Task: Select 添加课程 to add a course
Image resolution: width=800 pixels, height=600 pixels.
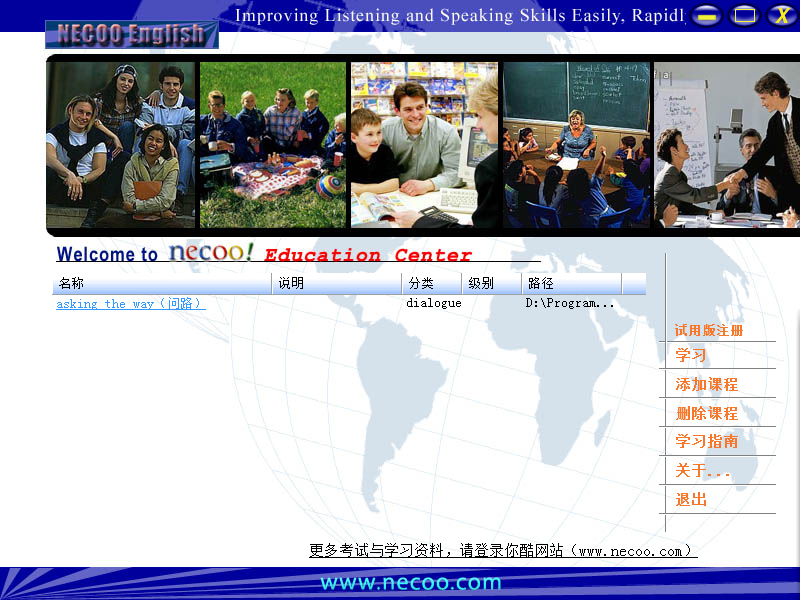Action: pos(707,384)
